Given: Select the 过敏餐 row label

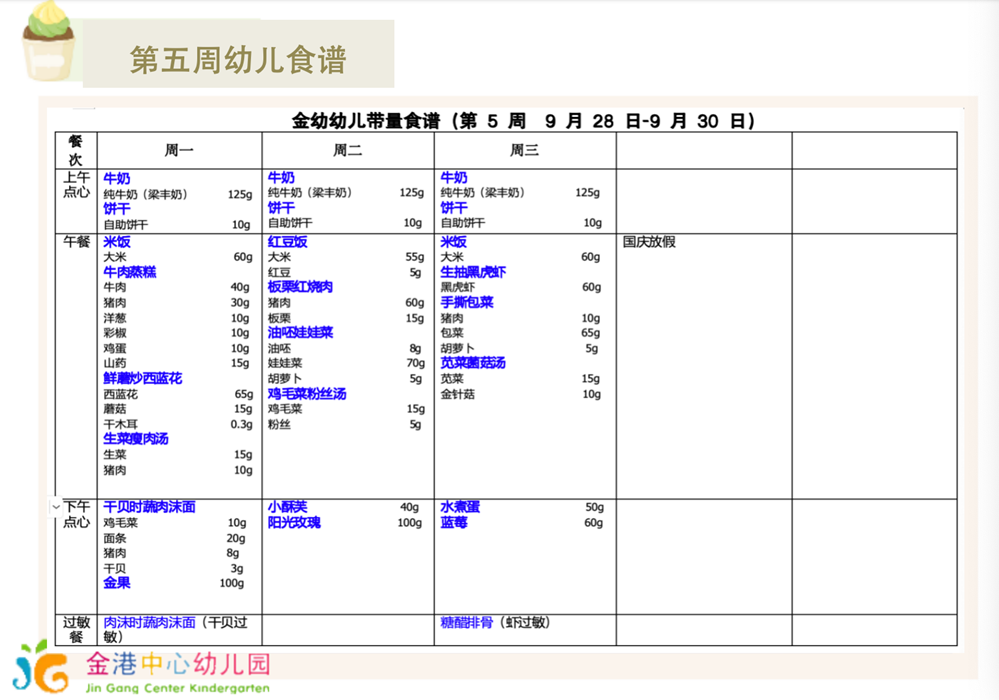Looking at the screenshot, I should [76, 629].
